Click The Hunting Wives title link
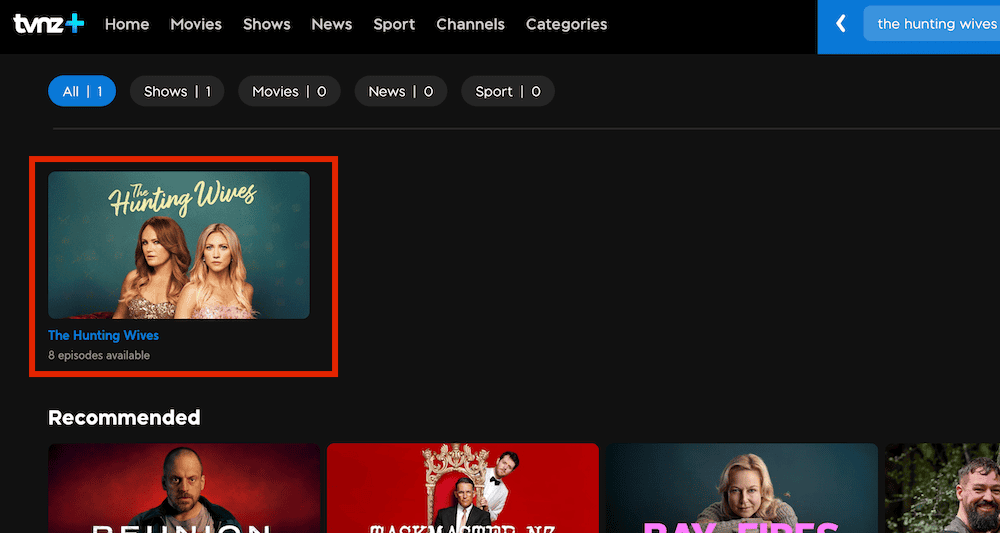The width and height of the screenshot is (1000, 533). click(103, 335)
